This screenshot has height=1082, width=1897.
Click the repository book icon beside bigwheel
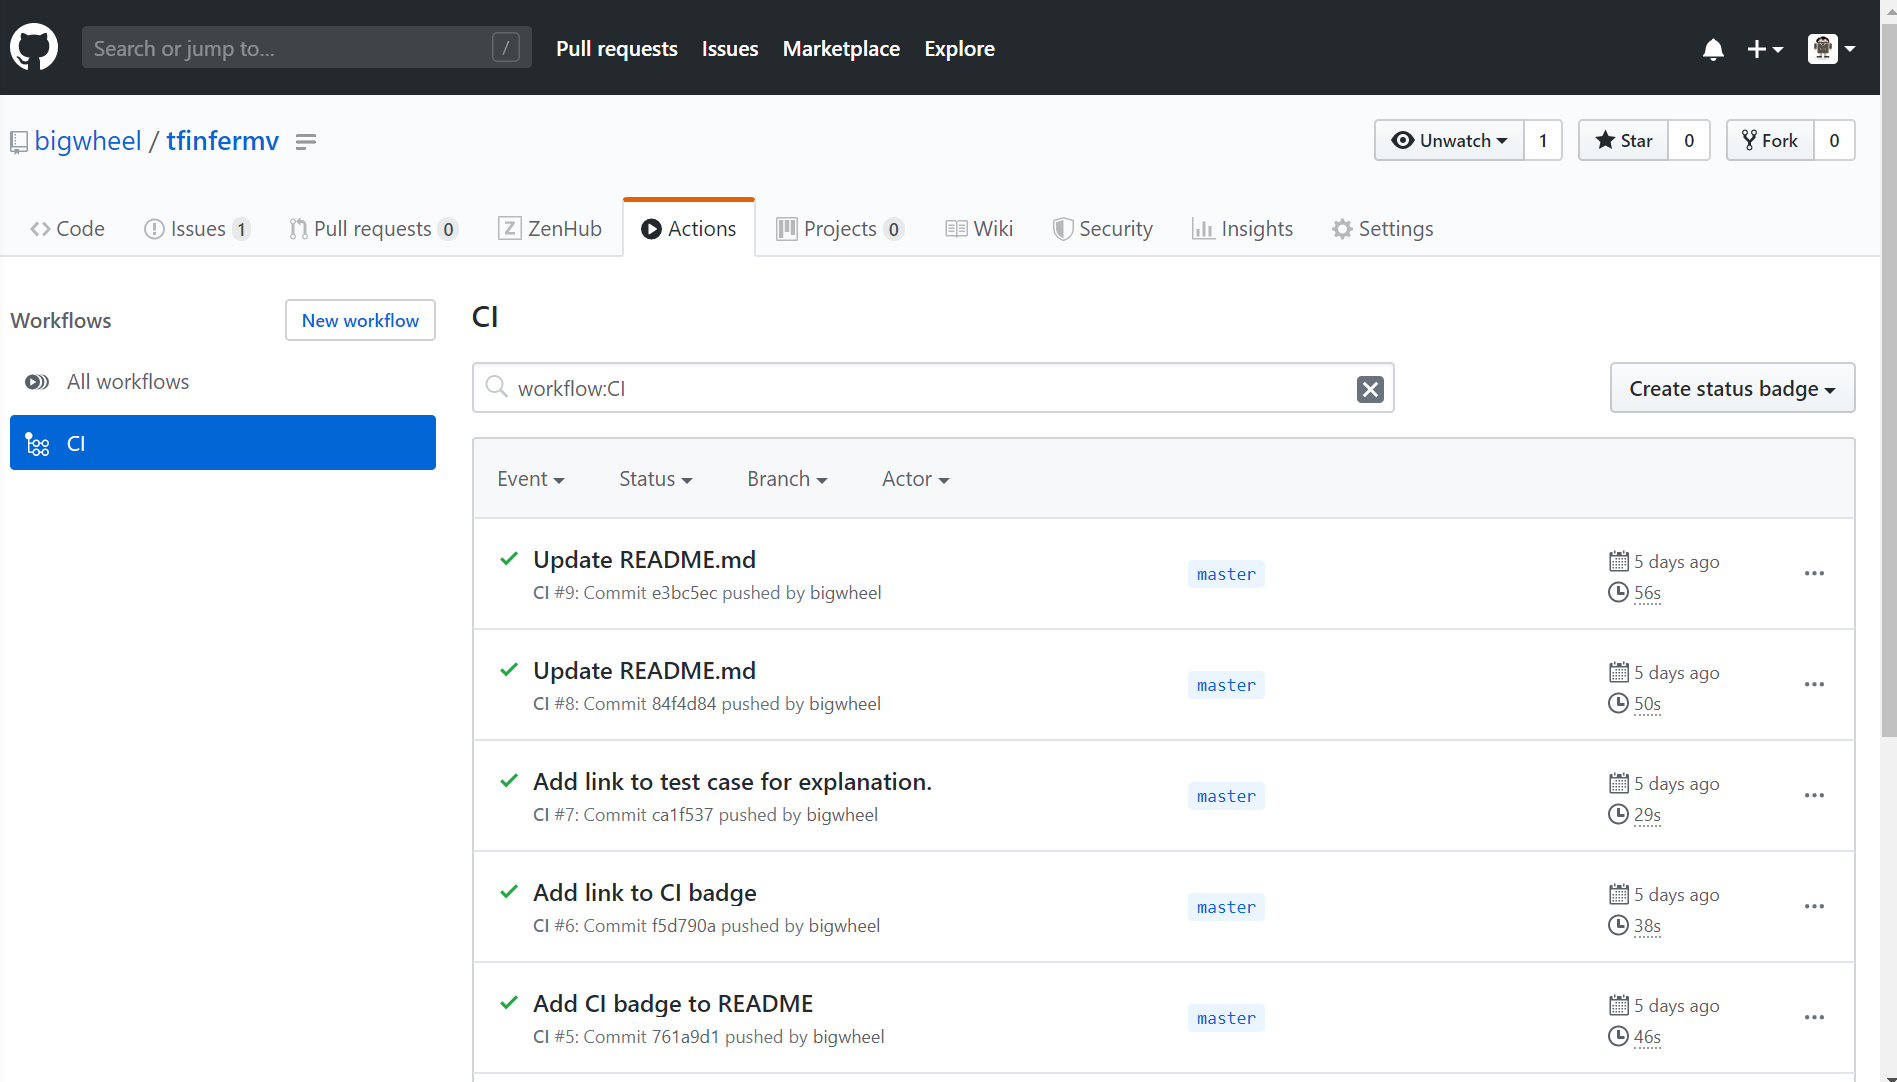19,143
